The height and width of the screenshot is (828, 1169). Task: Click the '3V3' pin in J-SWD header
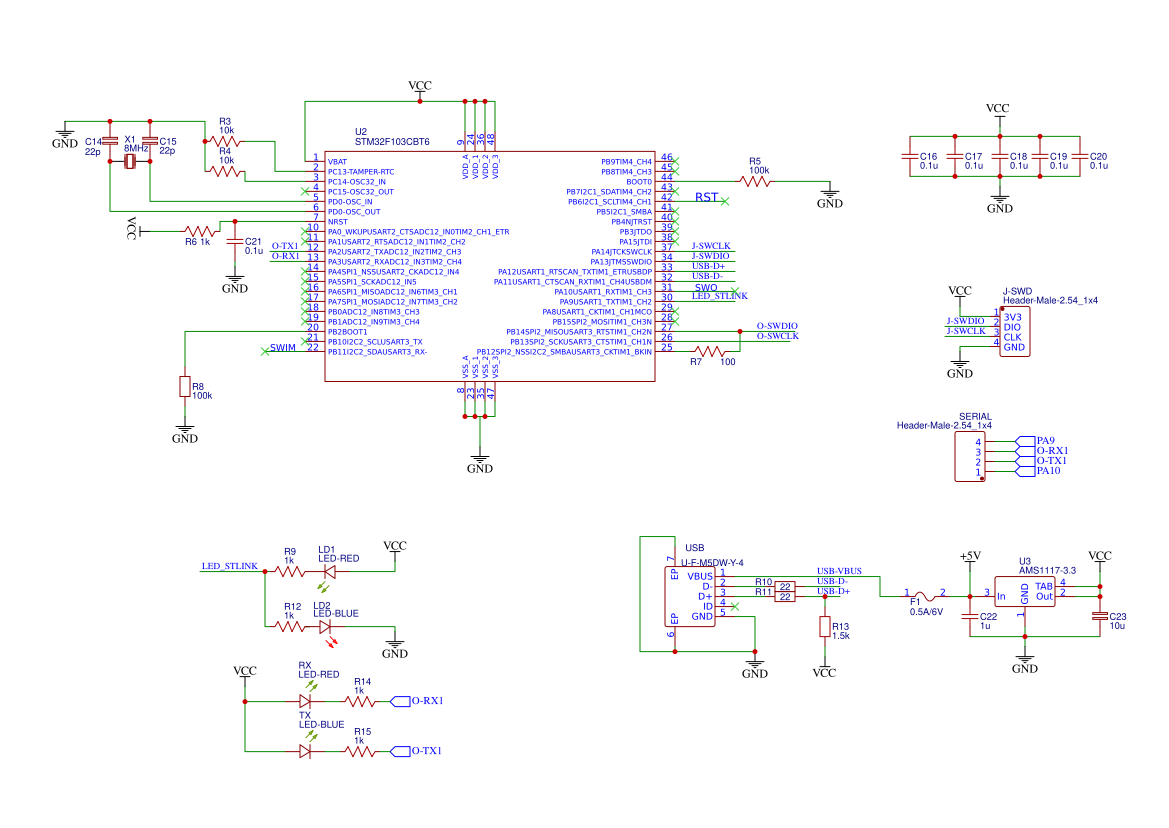1012,317
